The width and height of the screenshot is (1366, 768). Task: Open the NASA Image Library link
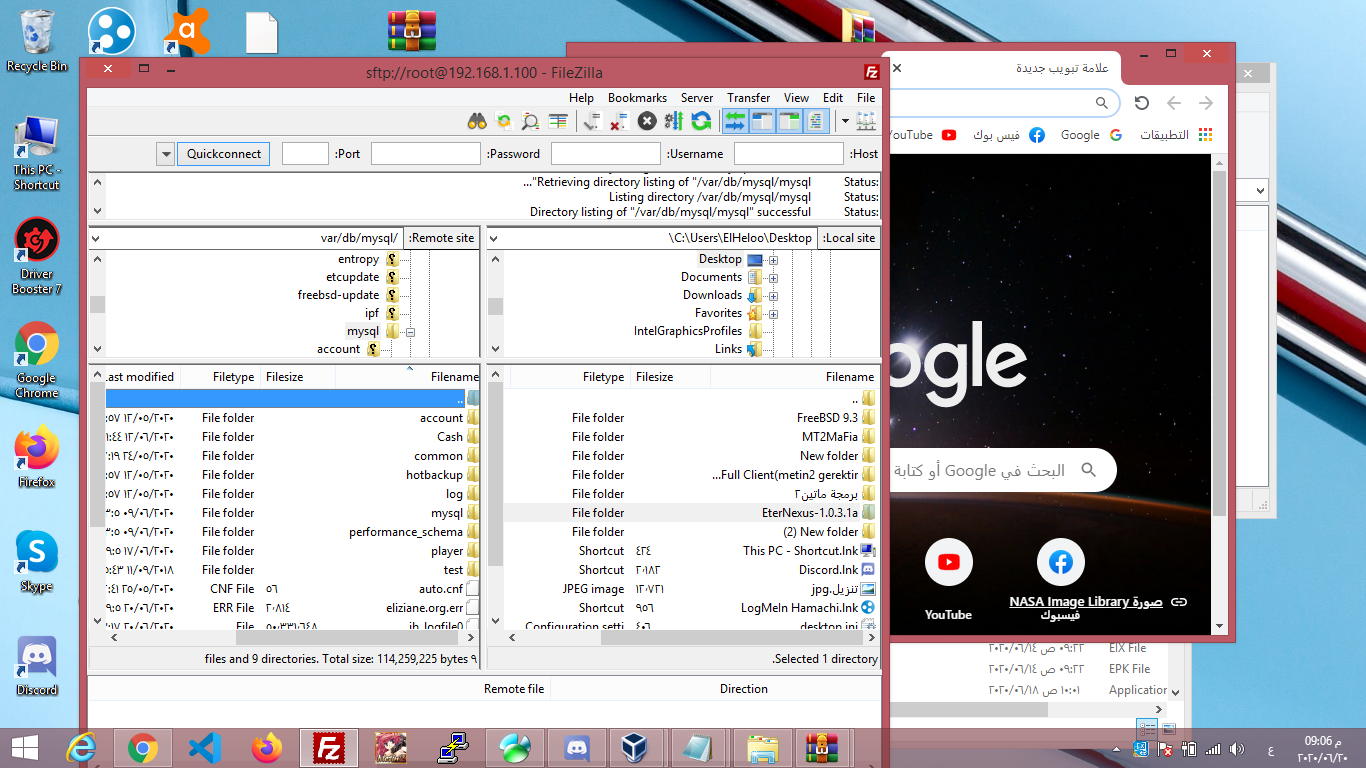point(1098,602)
